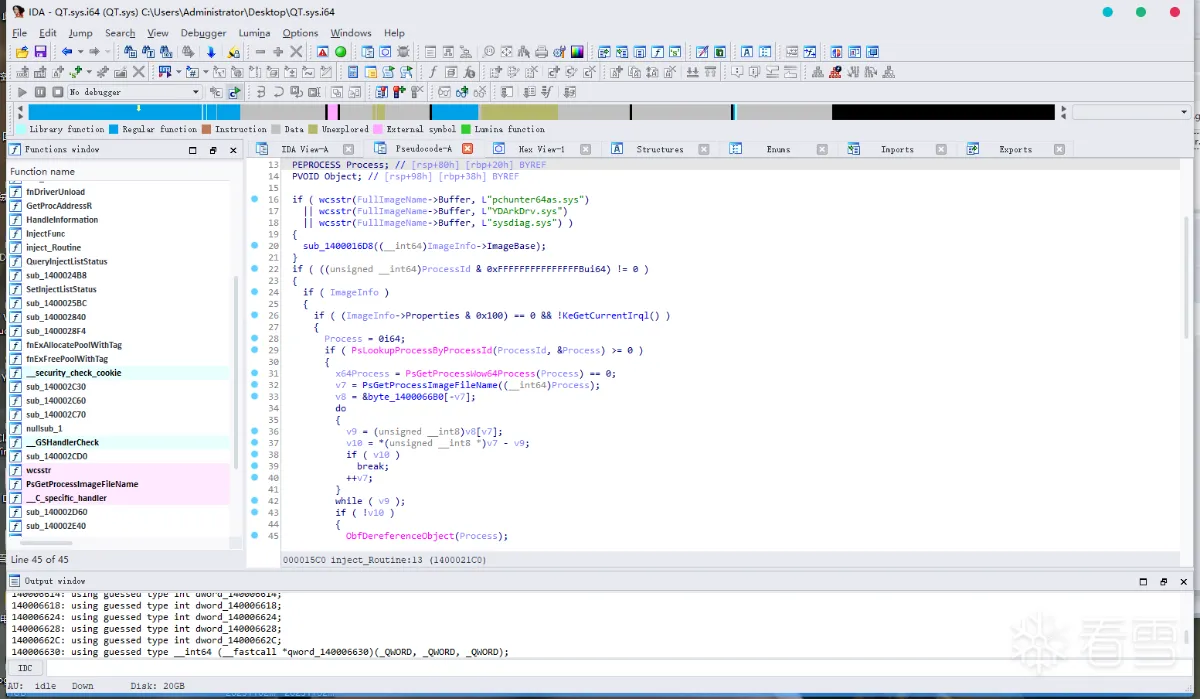
Task: Click the bug-shaped icon in the top toolbar
Action: 403,52
